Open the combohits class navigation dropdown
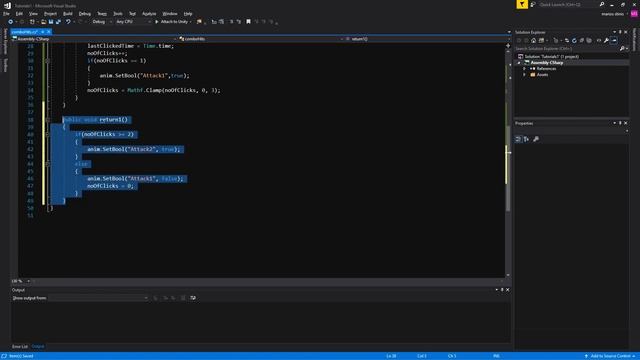The image size is (640, 360). pos(261,39)
